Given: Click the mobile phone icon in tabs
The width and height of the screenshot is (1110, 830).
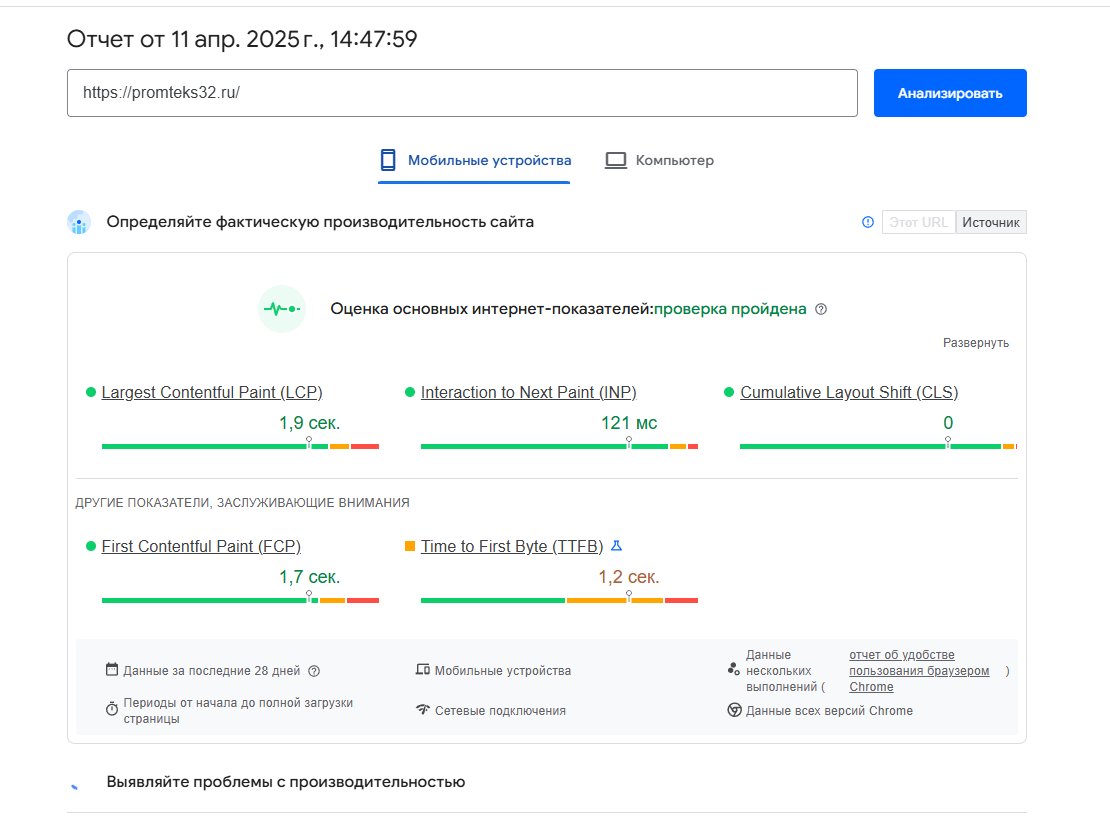Looking at the screenshot, I should (x=388, y=160).
